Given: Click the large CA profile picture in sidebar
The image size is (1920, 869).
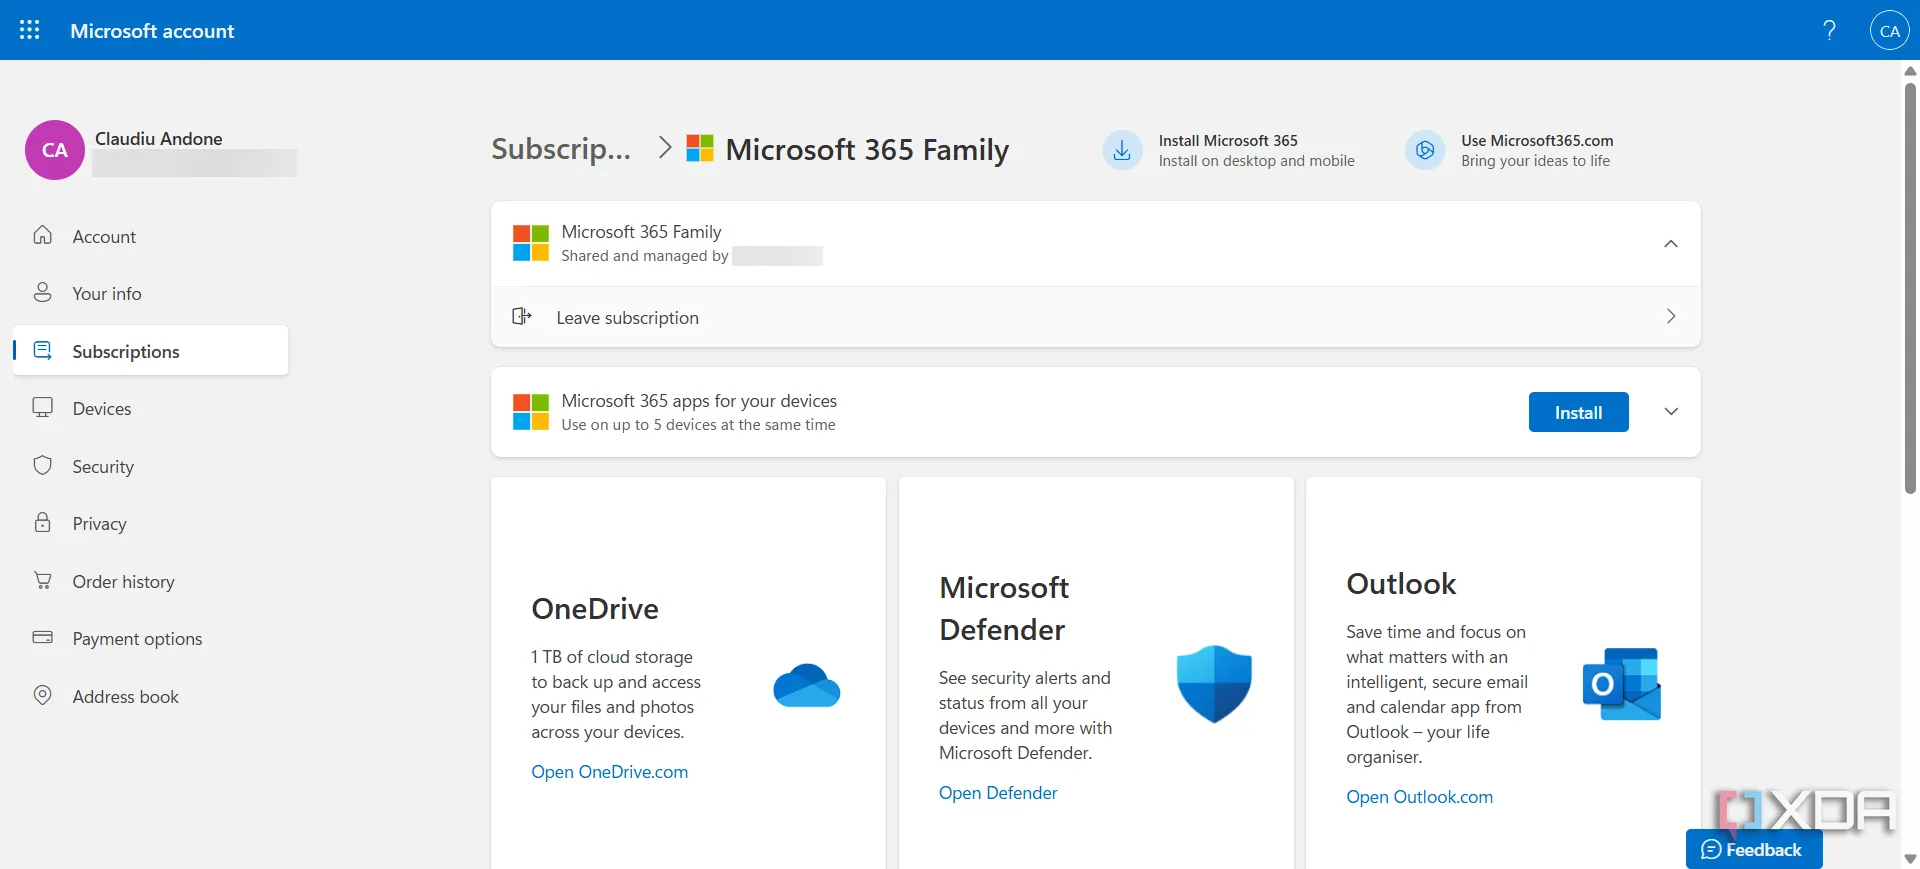Looking at the screenshot, I should coord(55,150).
